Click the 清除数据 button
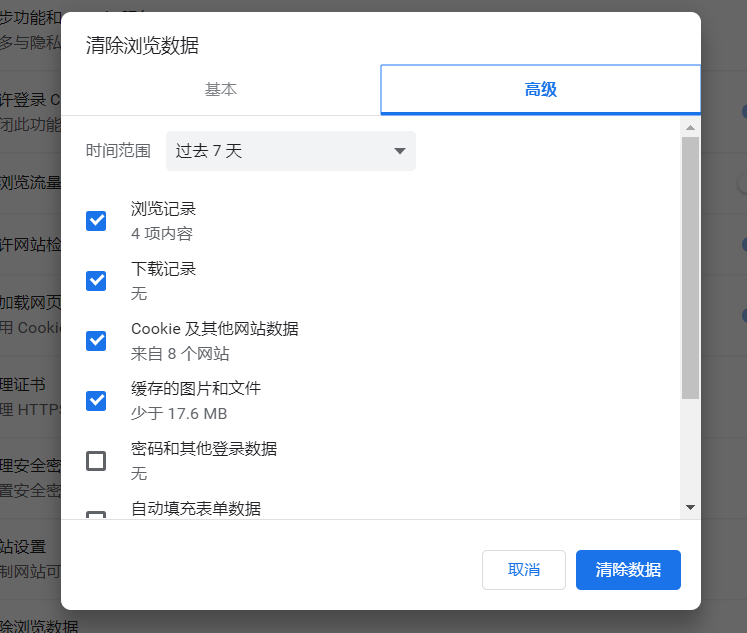Screen dimensions: 747x633 [x=628, y=570]
